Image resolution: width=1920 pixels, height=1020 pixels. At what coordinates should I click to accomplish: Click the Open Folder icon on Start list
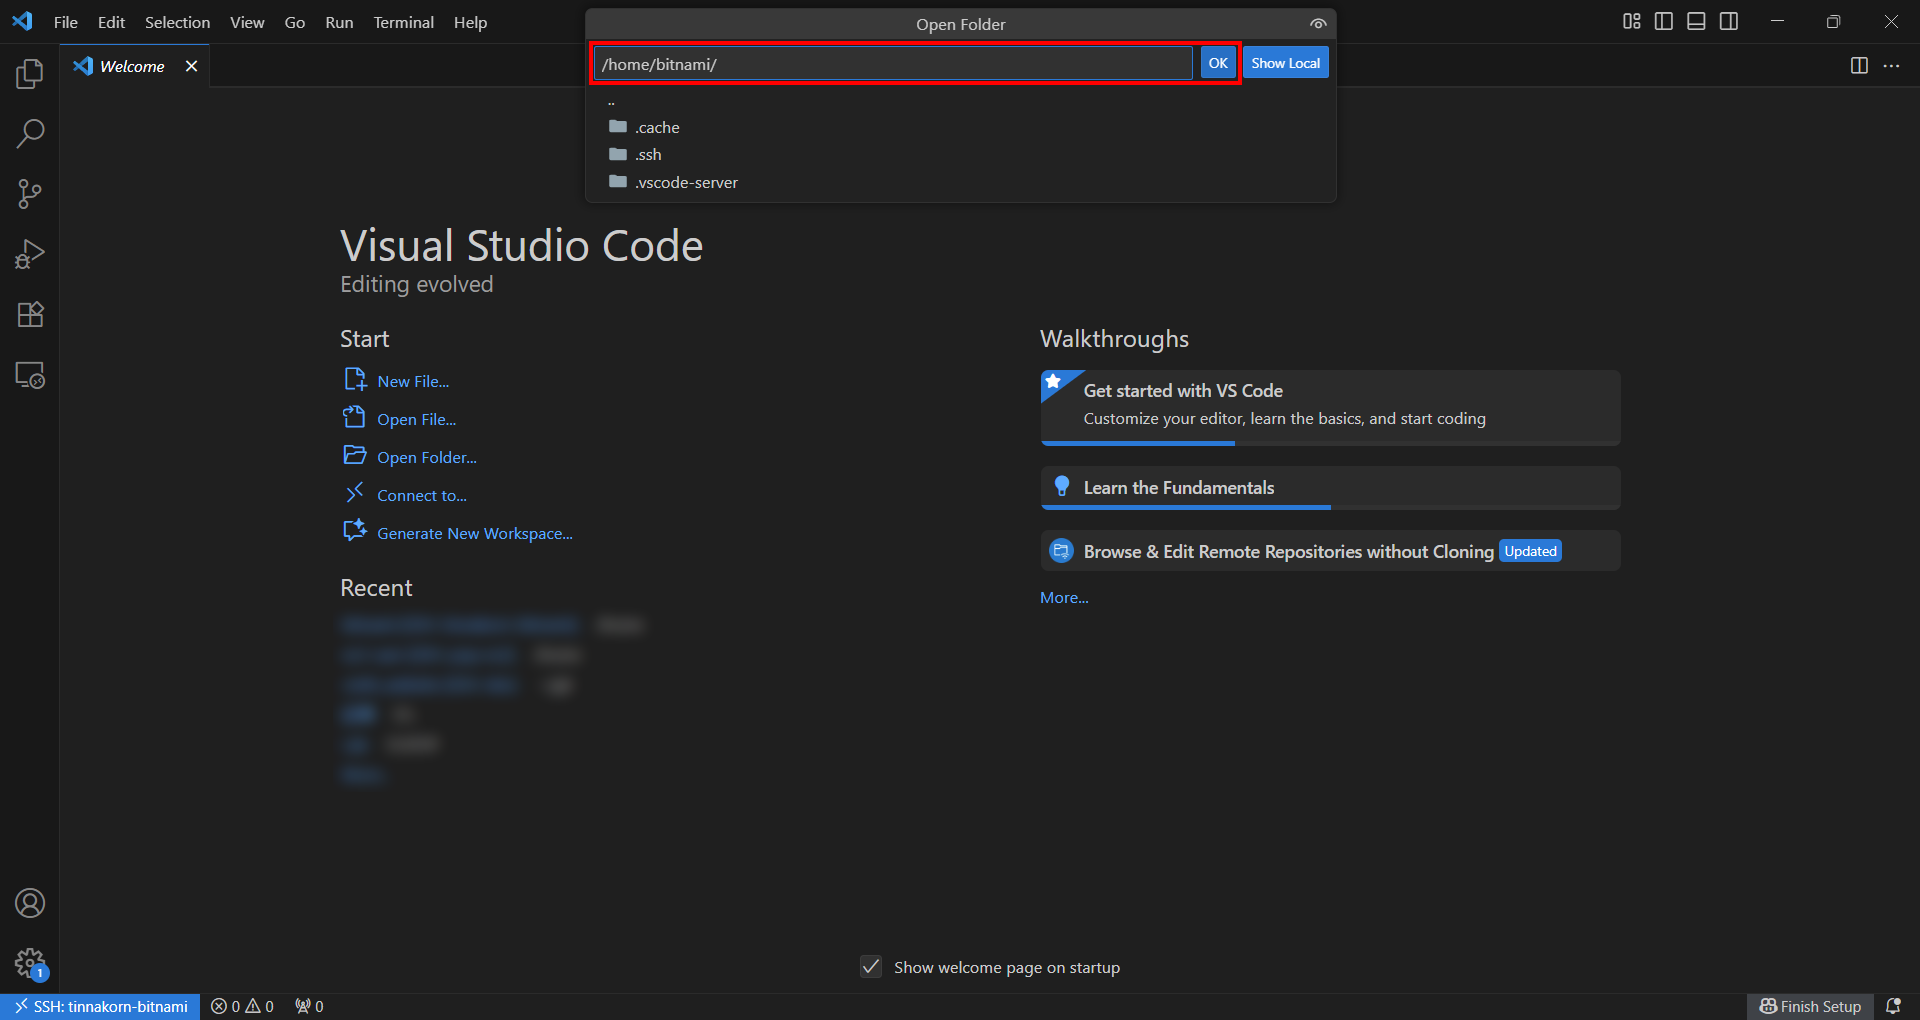pos(355,456)
